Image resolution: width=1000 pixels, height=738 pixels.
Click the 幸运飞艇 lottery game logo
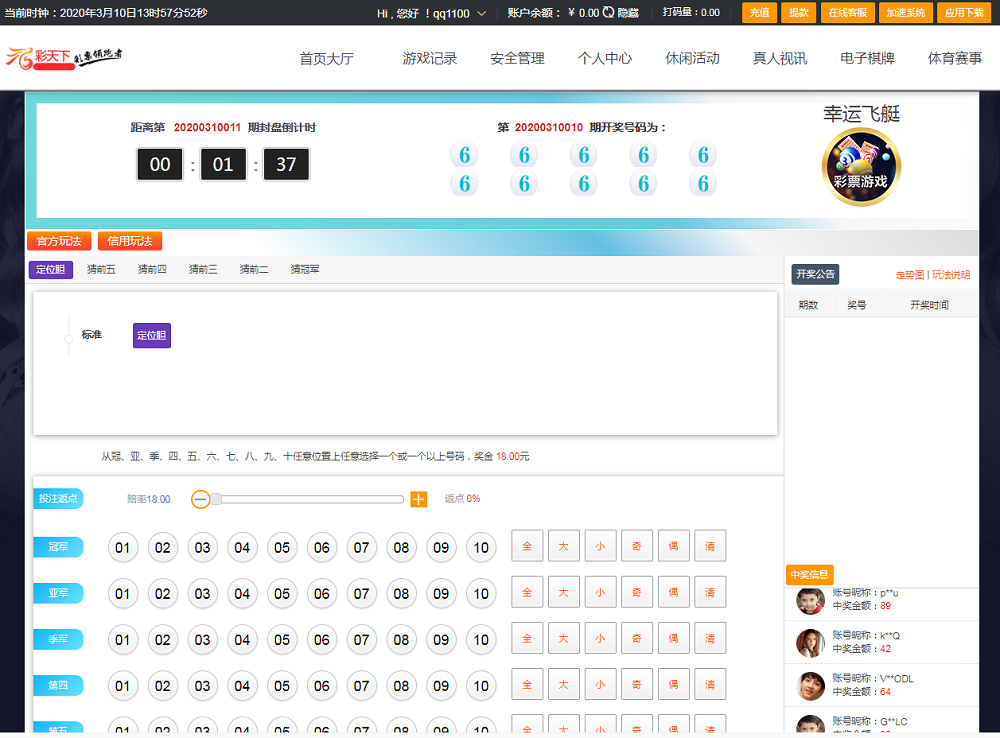861,168
